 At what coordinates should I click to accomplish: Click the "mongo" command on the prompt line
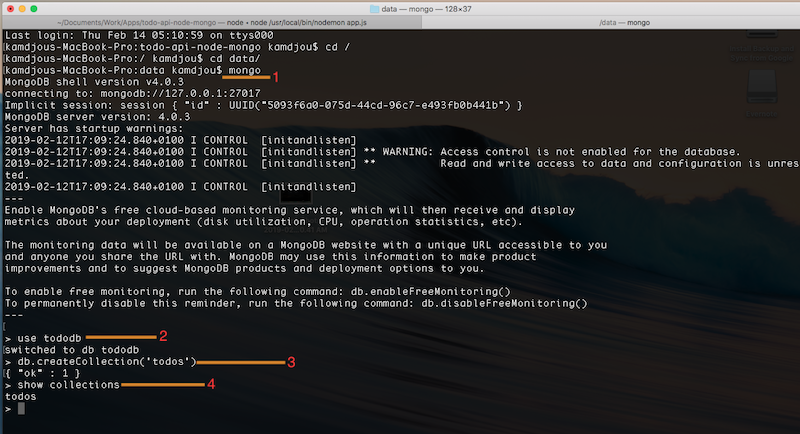point(243,71)
